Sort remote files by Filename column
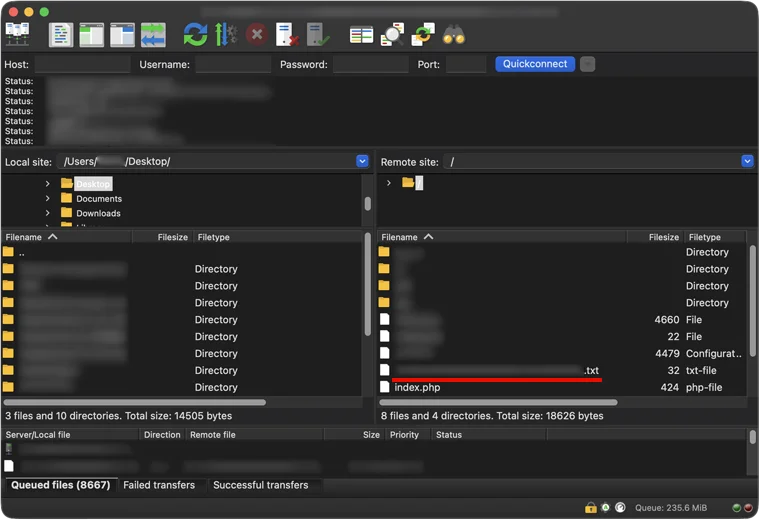 502,237
